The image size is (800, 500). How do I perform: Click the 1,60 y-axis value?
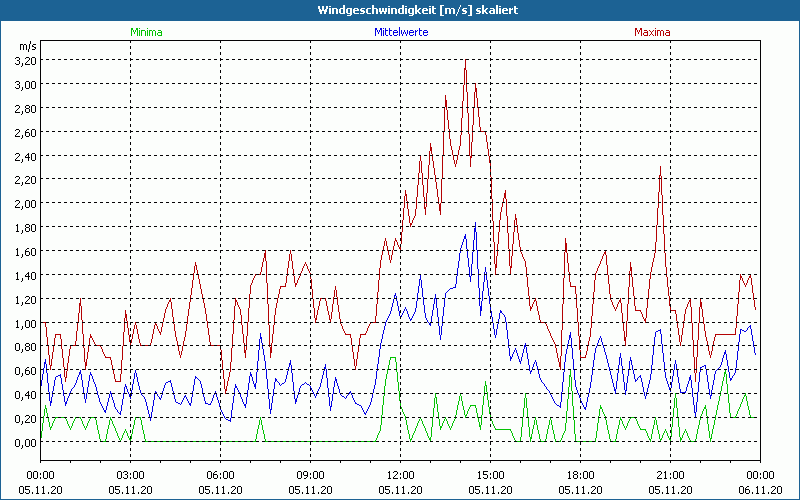[26, 252]
